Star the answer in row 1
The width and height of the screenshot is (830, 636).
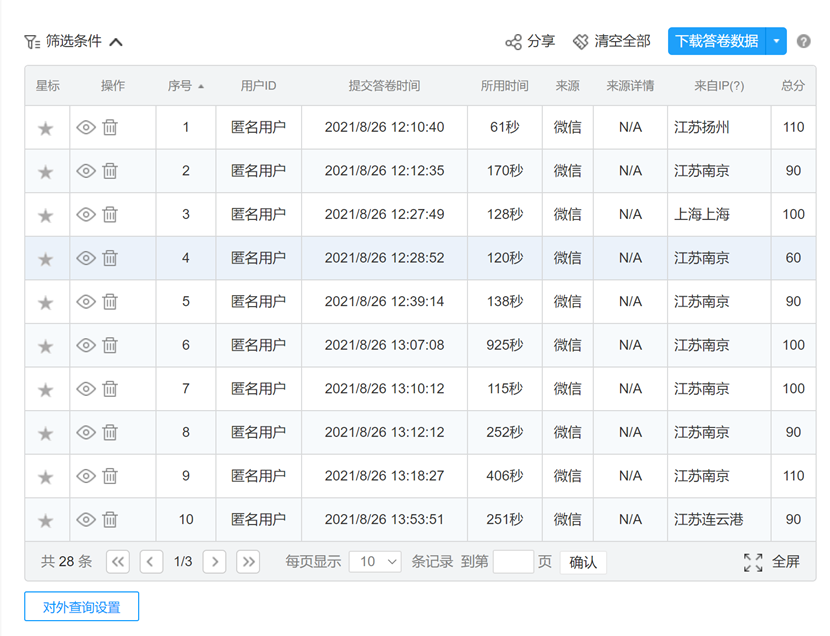[46, 127]
